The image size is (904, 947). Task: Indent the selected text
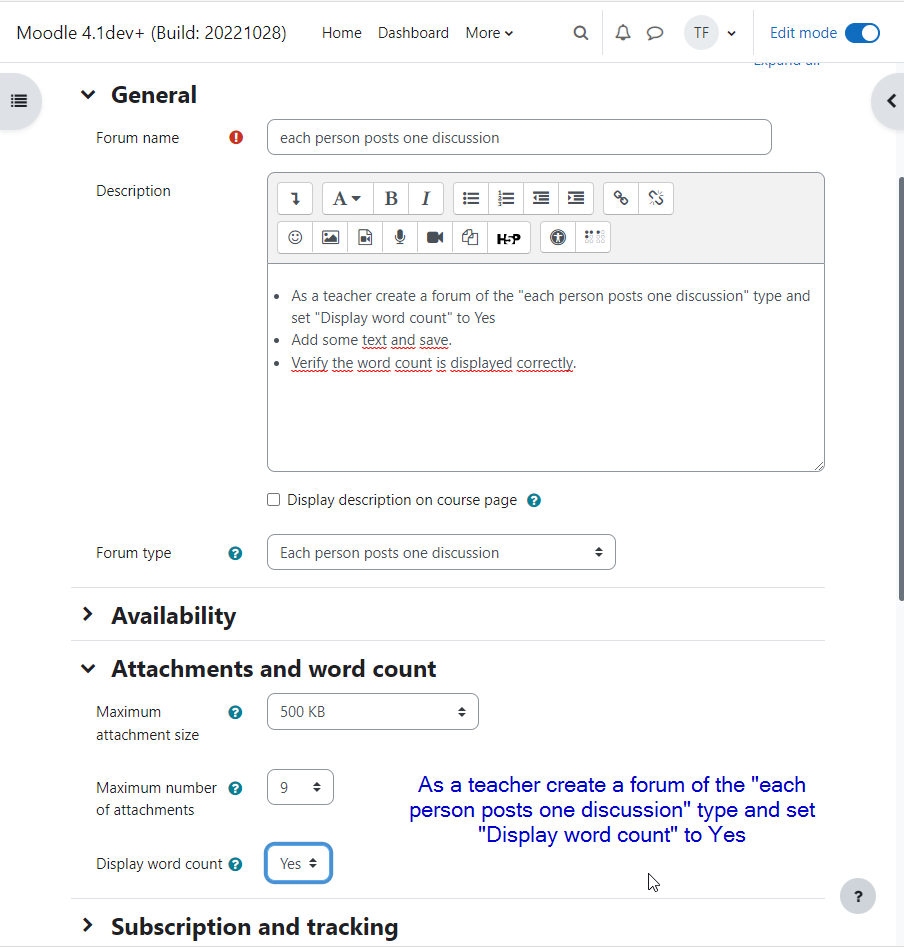[x=575, y=198]
